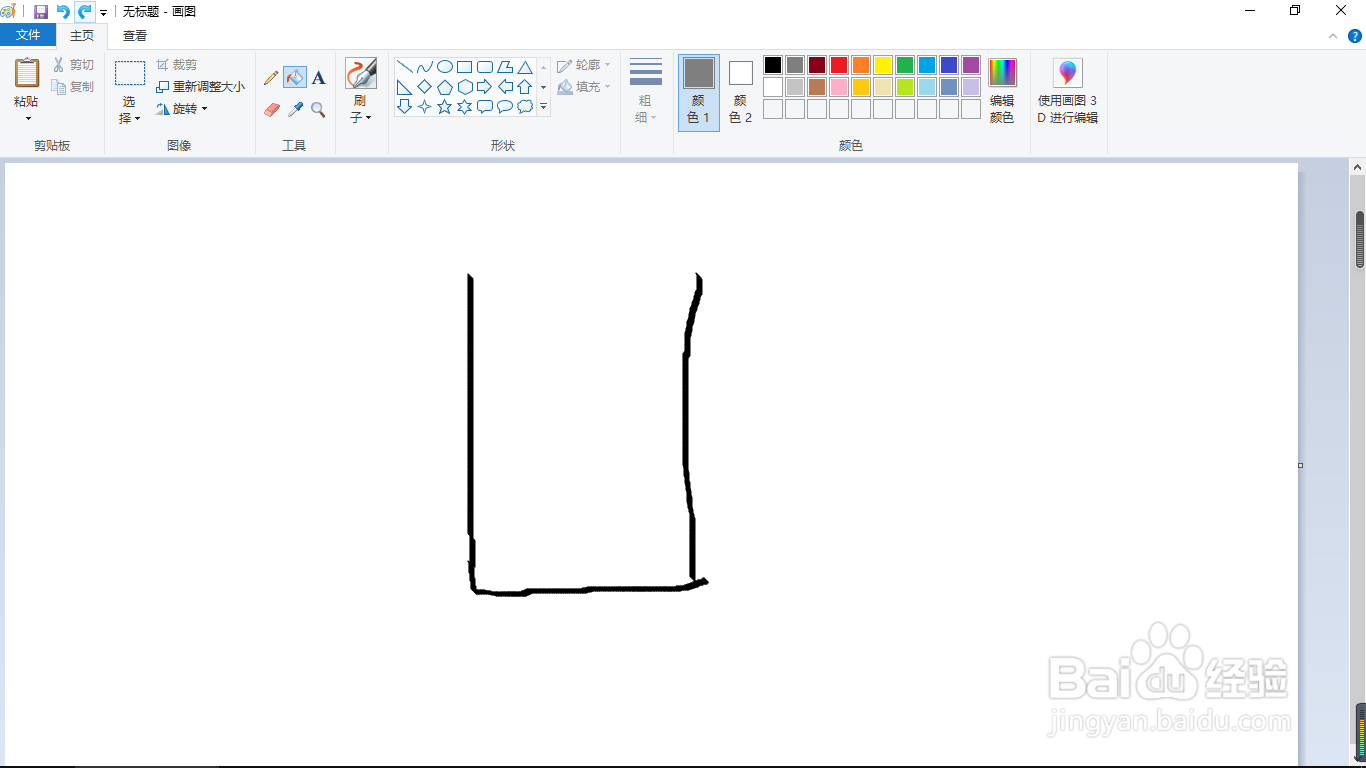Screen dimensions: 1366x768
Task: Select the Color picker eyedropper tool
Action: coord(295,110)
